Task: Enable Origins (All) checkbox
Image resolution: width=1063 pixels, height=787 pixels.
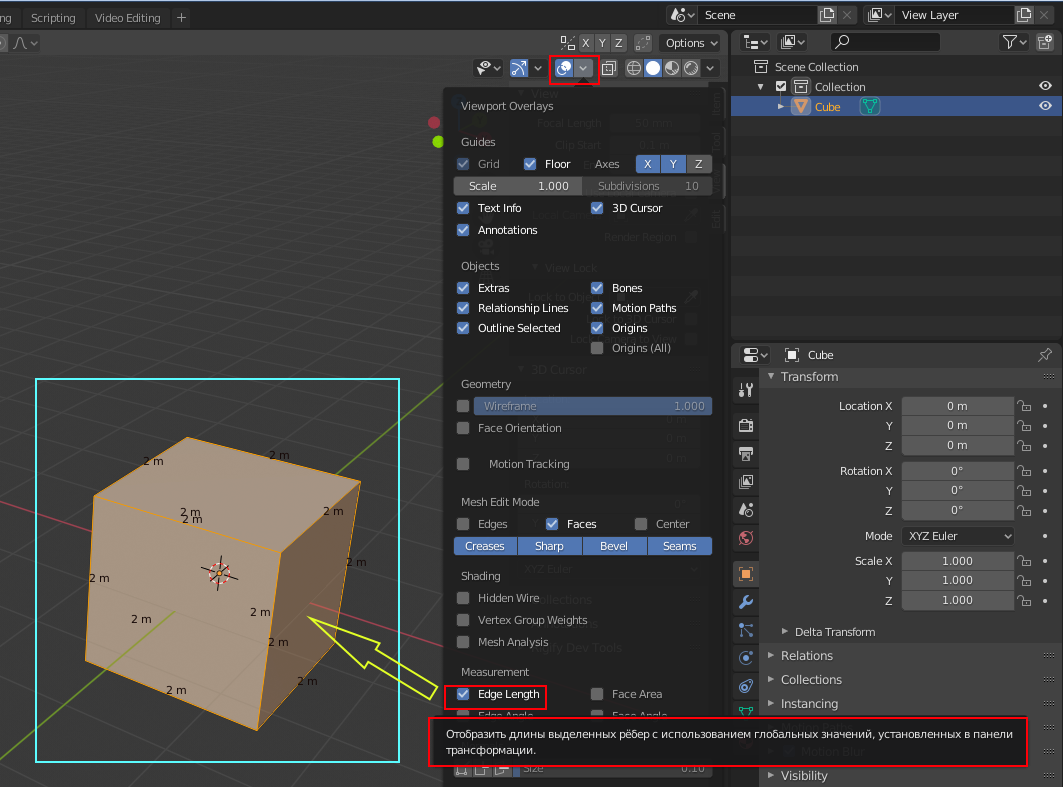Action: [597, 348]
